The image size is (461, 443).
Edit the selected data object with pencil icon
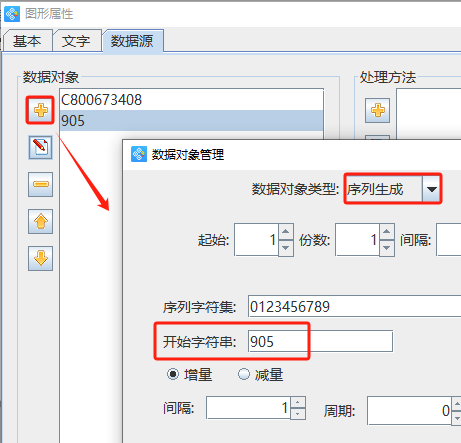click(40, 147)
